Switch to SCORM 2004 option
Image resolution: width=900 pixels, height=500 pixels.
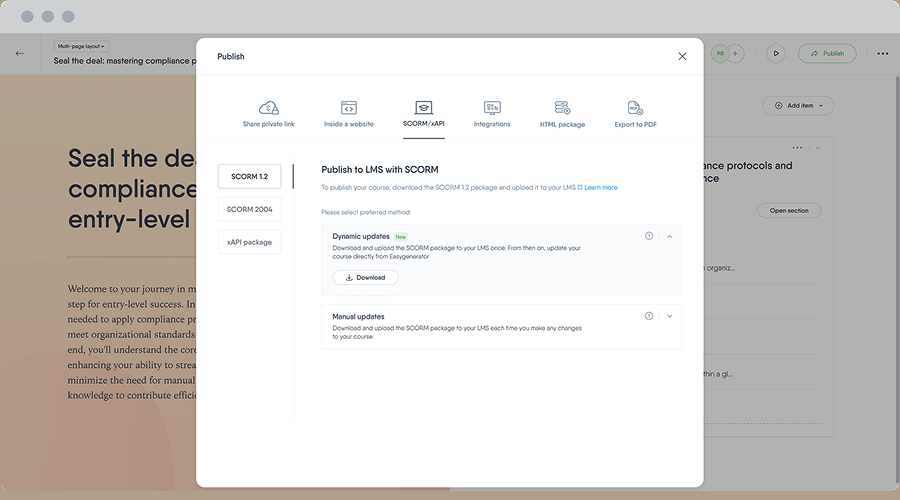point(249,209)
